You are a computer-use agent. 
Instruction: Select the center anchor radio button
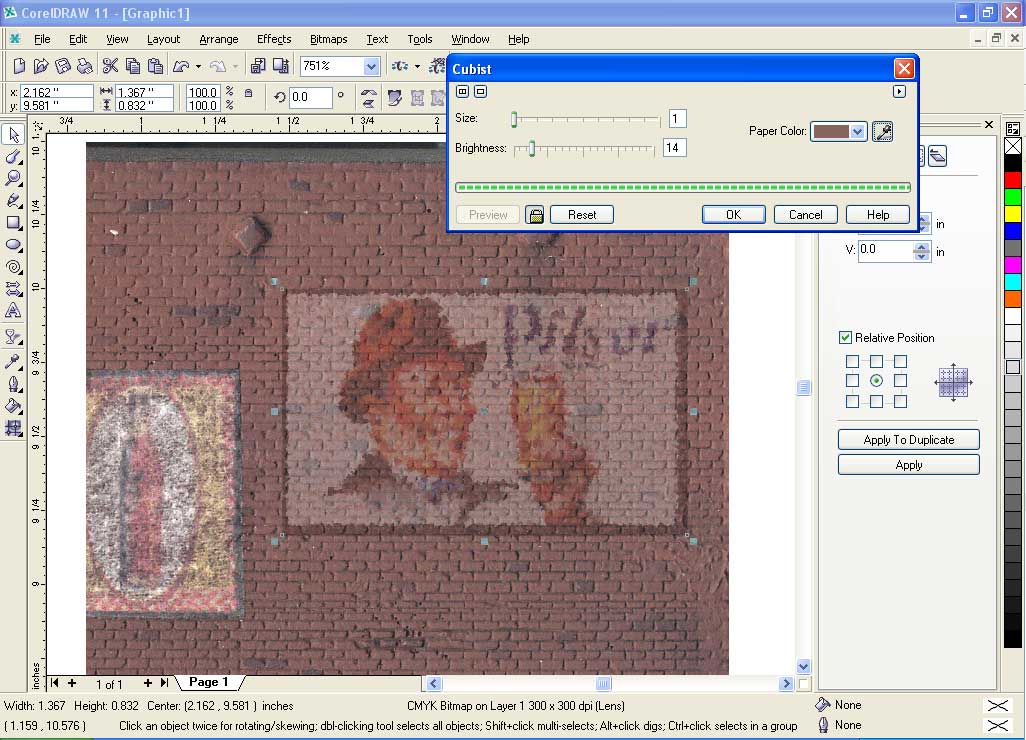pos(876,381)
